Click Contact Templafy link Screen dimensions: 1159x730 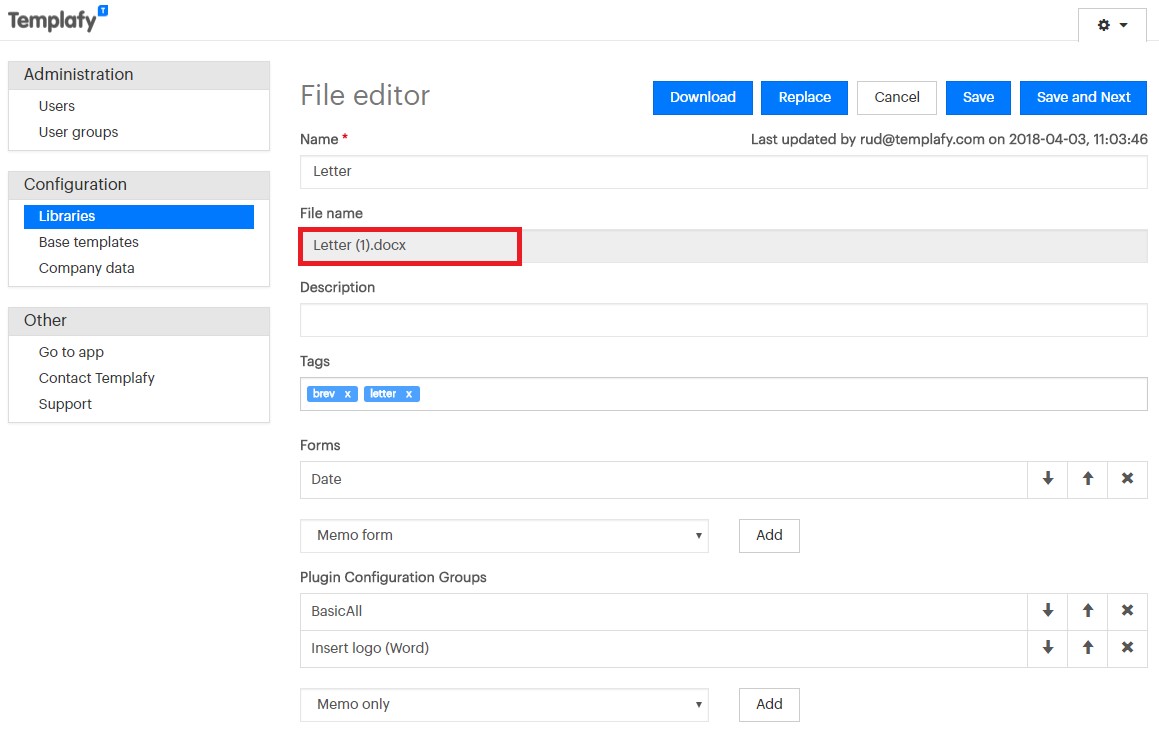[97, 378]
